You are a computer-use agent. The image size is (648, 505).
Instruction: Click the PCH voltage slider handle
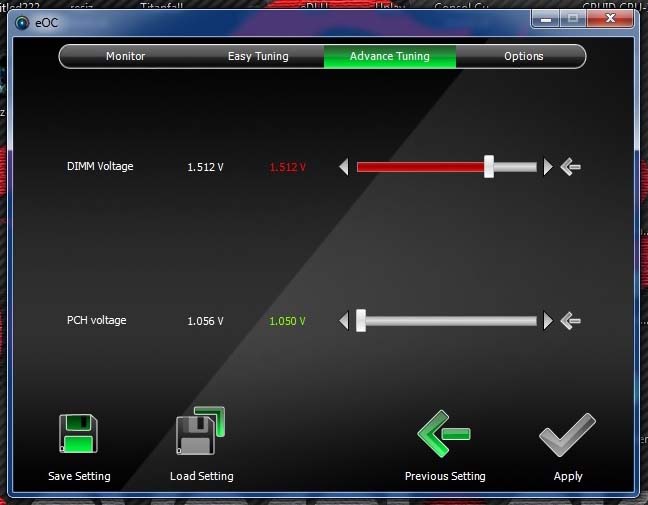pyautogui.click(x=361, y=321)
